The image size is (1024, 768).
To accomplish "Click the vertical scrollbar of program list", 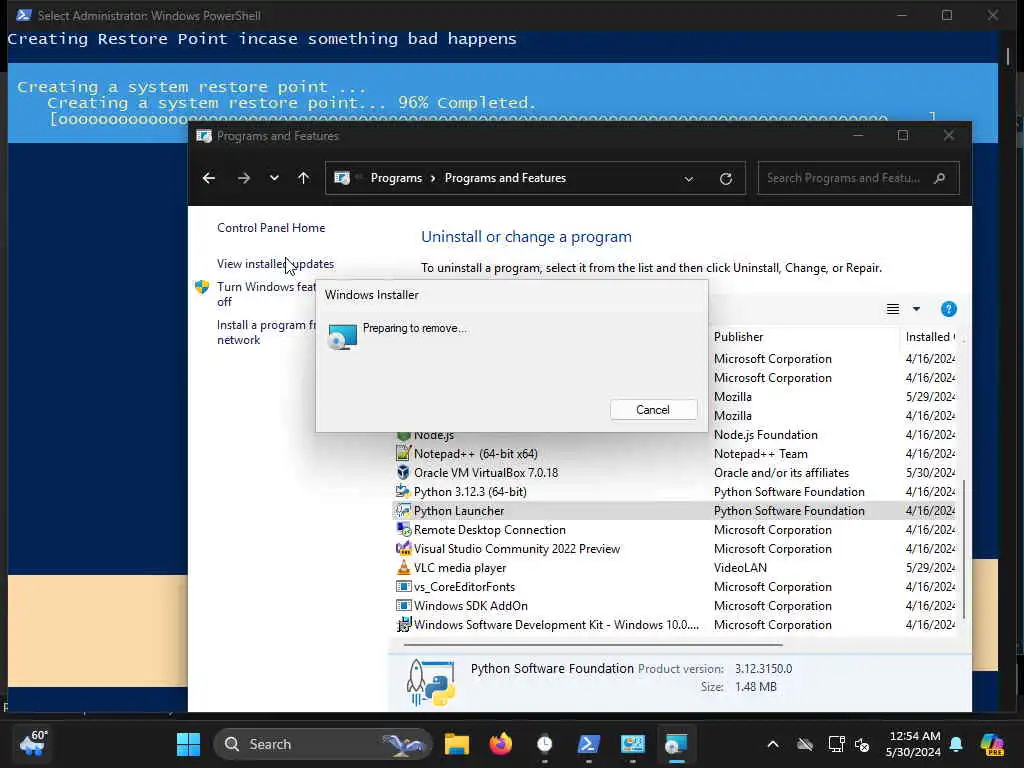I will click(x=964, y=549).
